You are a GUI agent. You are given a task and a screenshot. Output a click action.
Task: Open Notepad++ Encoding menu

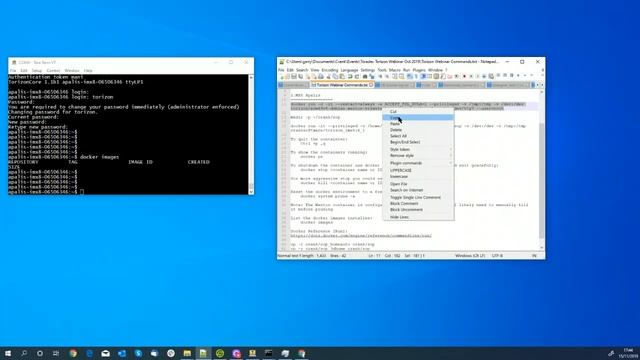coord(330,70)
